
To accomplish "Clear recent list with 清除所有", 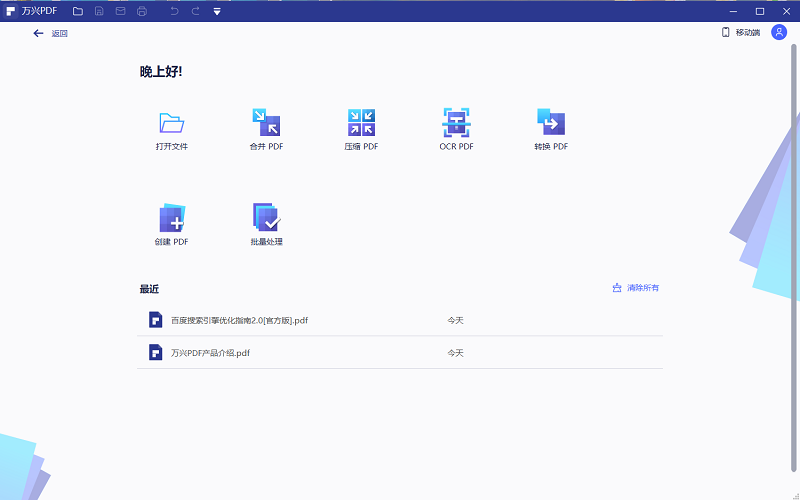I will coord(636,288).
